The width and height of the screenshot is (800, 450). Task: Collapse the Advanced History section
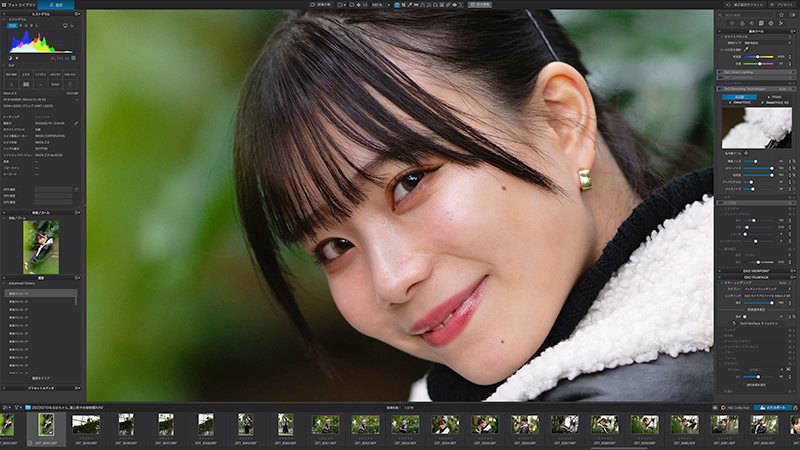pos(4,283)
